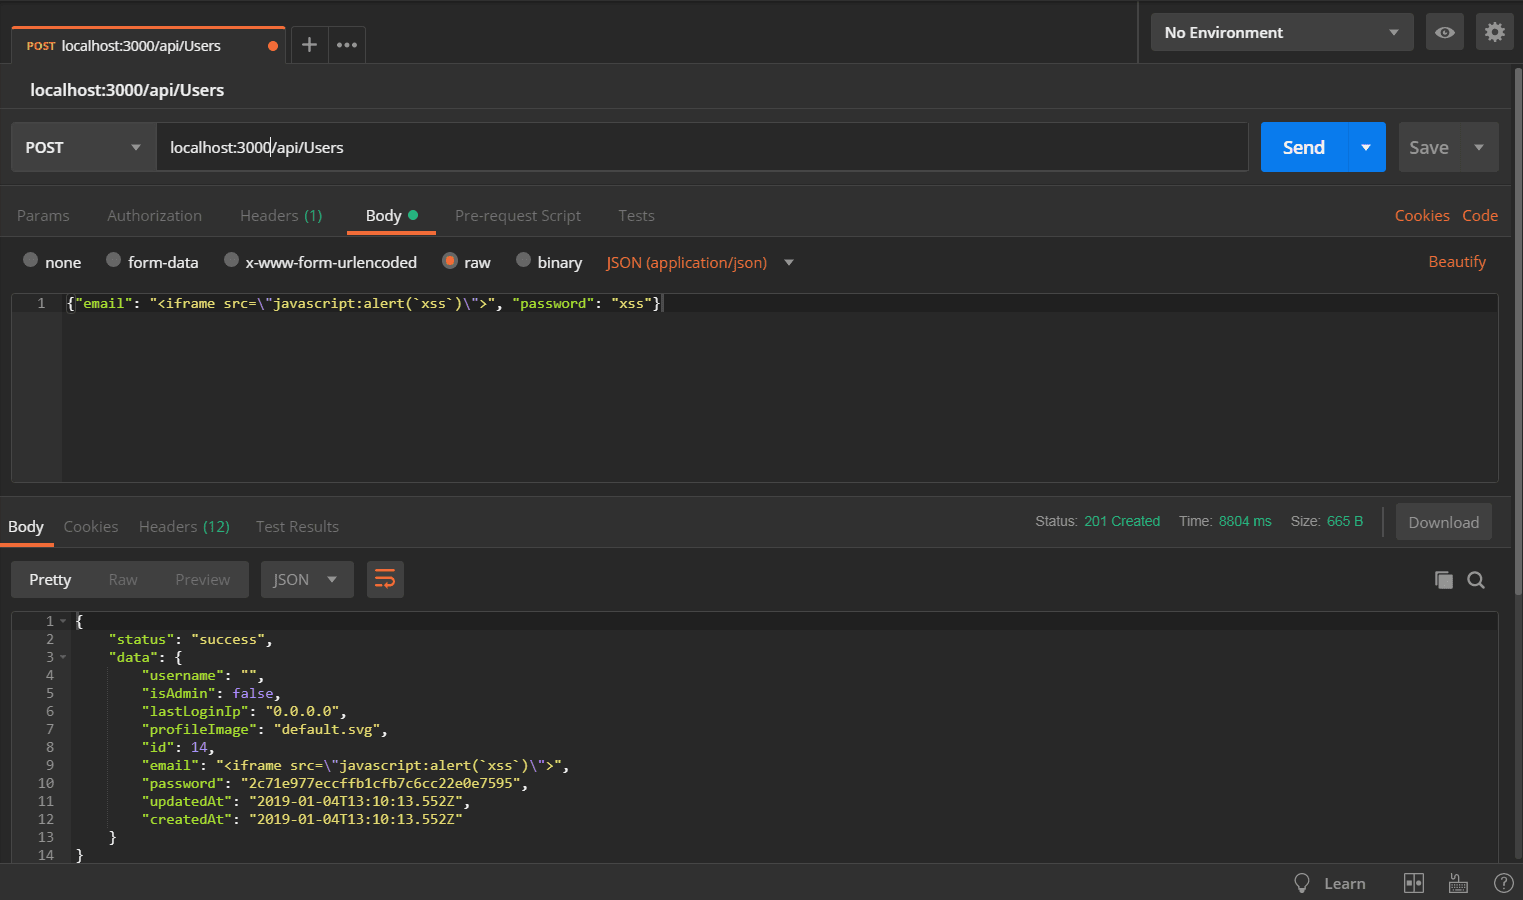Open keyboard shortcuts icon in status bar
1523x900 pixels.
click(x=1458, y=883)
